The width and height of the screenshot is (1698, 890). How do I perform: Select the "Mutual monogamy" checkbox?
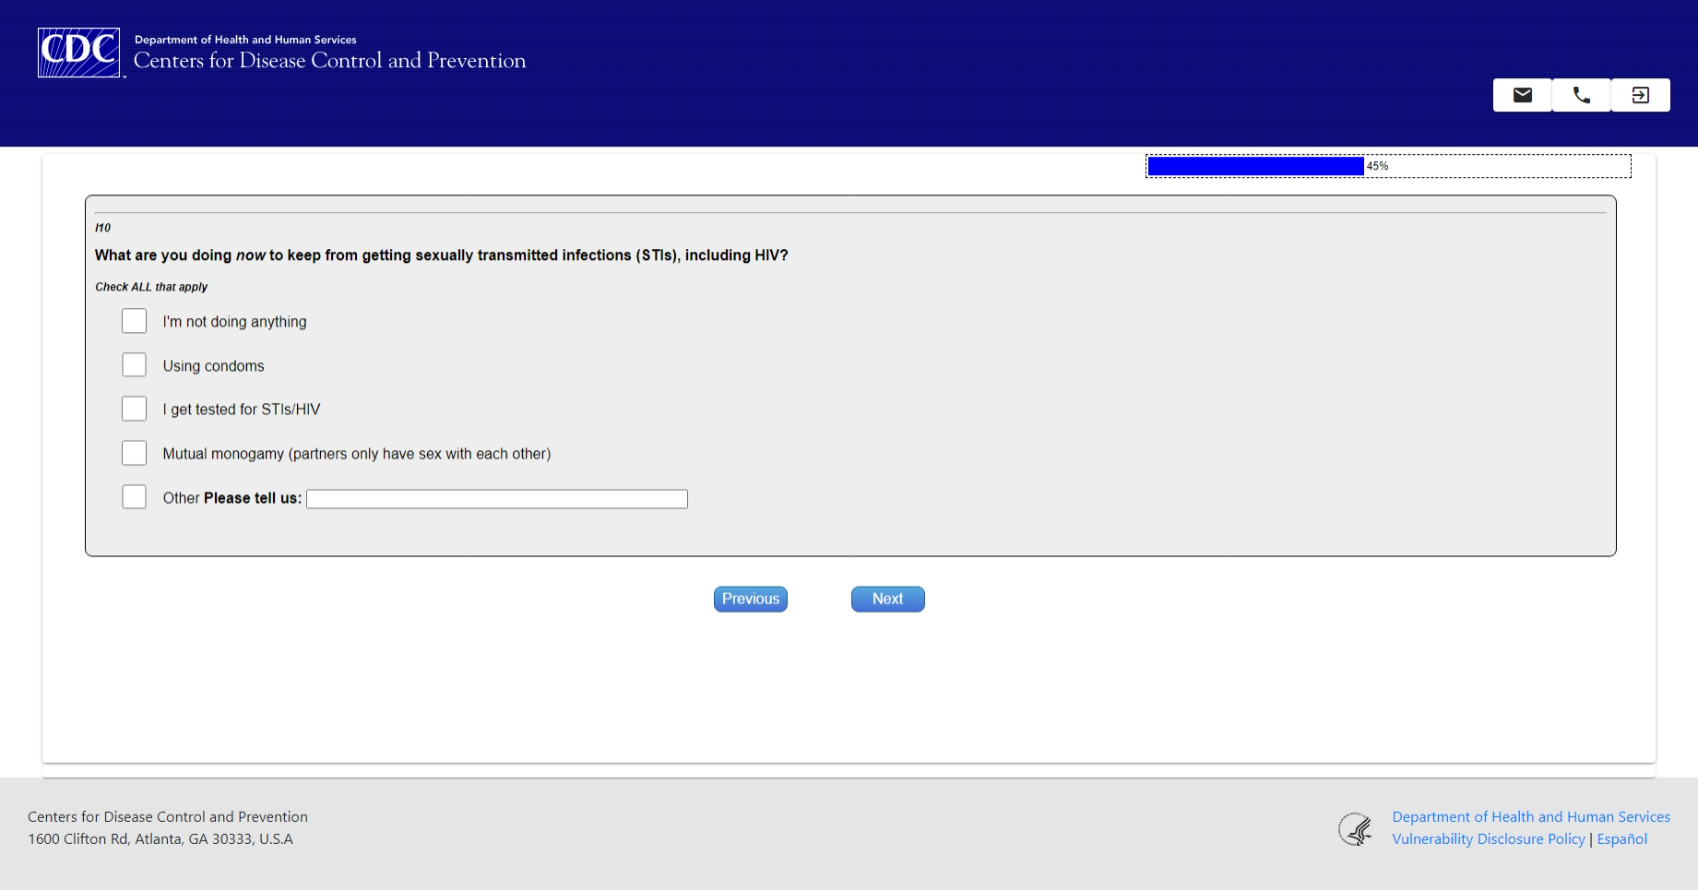[134, 453]
